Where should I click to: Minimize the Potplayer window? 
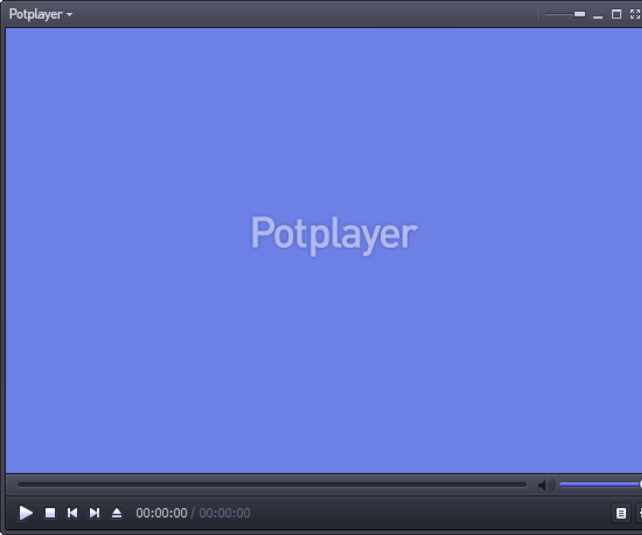pyautogui.click(x=598, y=16)
